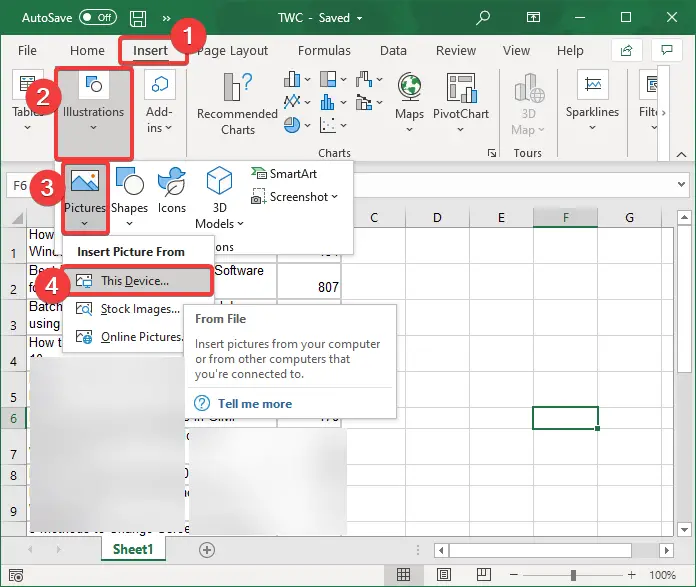Switch to Page Break Preview icon
Screen dimensions: 696x587
(x=483, y=575)
